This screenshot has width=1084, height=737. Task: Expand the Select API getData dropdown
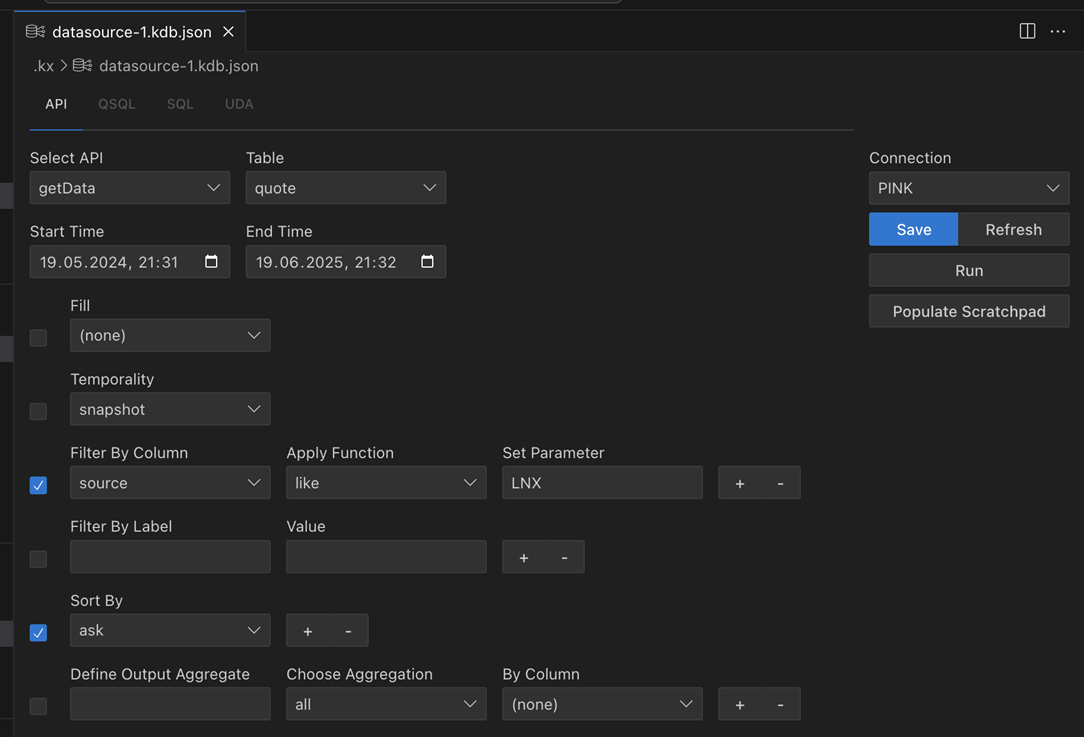pos(130,188)
